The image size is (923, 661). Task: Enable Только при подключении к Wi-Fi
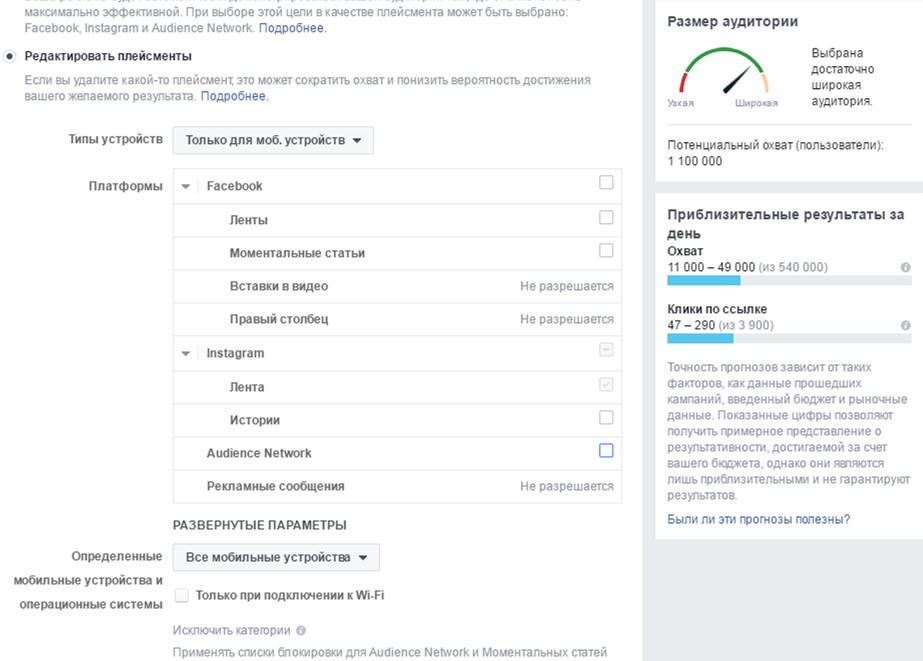click(182, 596)
